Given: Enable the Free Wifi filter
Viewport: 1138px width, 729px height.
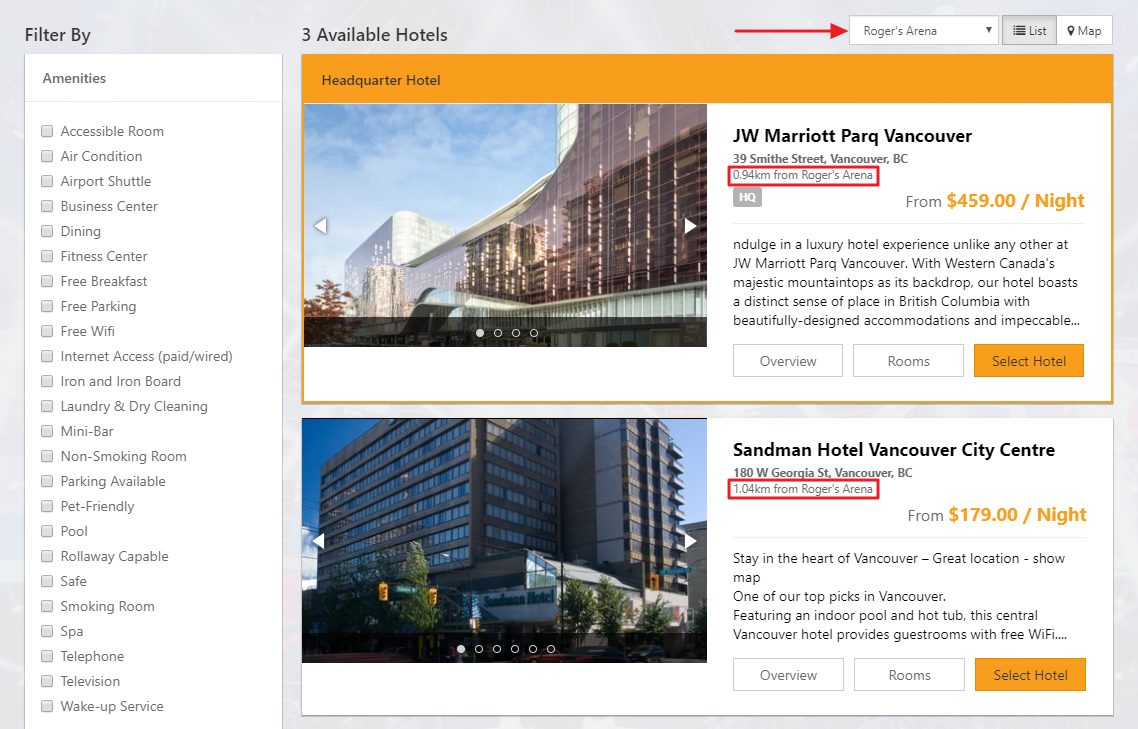Looking at the screenshot, I should tap(47, 331).
